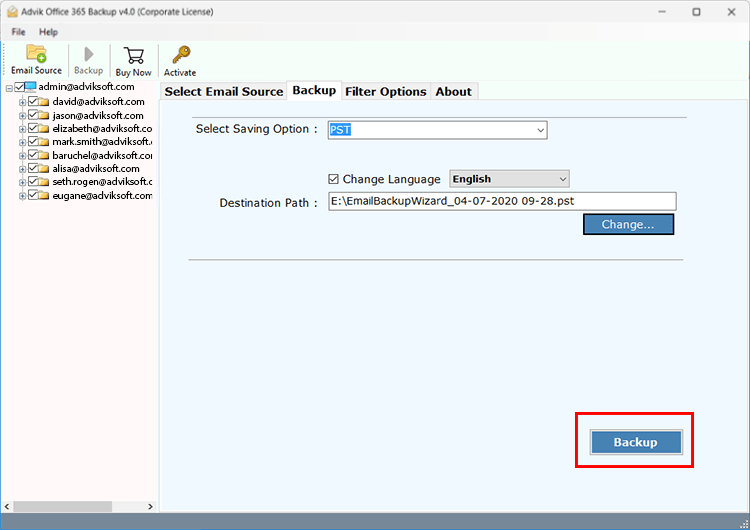Expand the jason@adviksoft.com node
The height and width of the screenshot is (530, 750).
[22, 116]
